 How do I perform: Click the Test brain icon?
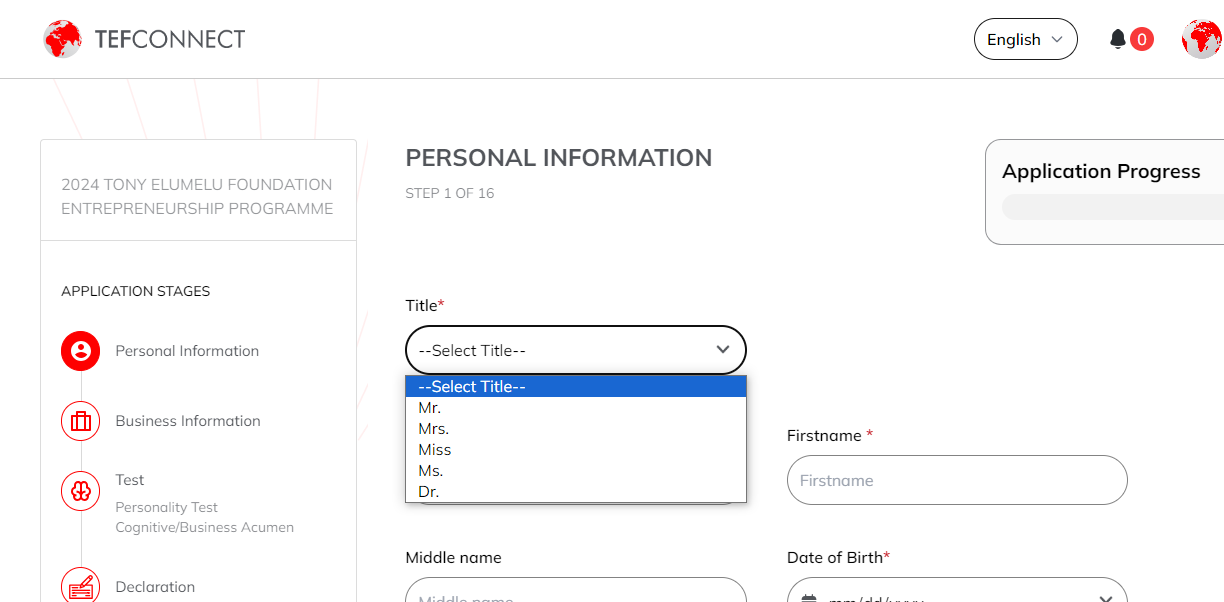(x=81, y=491)
